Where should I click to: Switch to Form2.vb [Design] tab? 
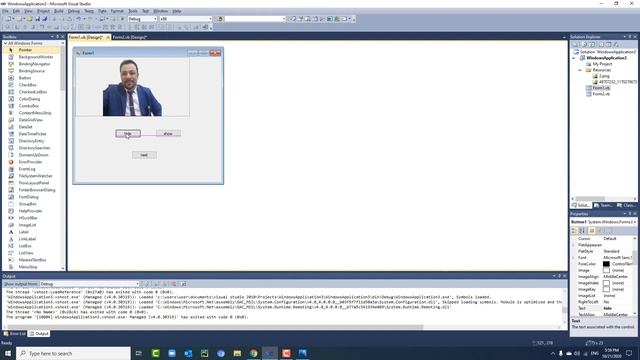point(129,37)
